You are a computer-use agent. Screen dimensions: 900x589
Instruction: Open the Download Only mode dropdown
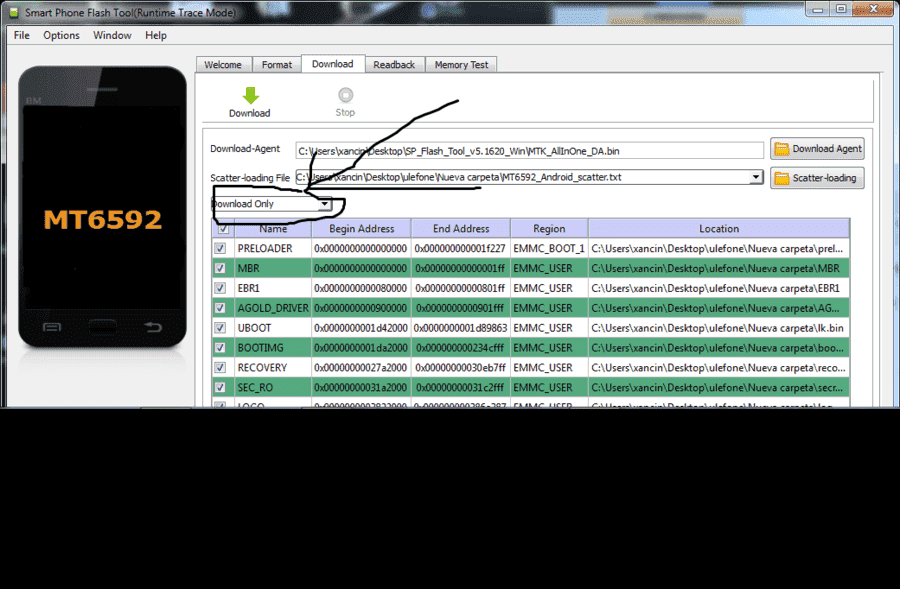(324, 204)
